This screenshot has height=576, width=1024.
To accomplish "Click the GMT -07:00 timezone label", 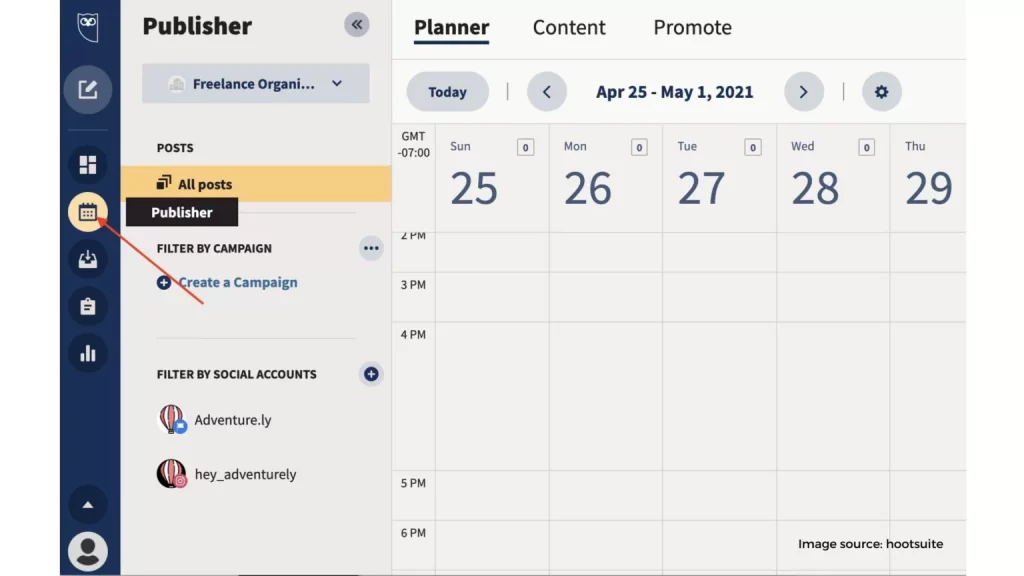I will [413, 144].
